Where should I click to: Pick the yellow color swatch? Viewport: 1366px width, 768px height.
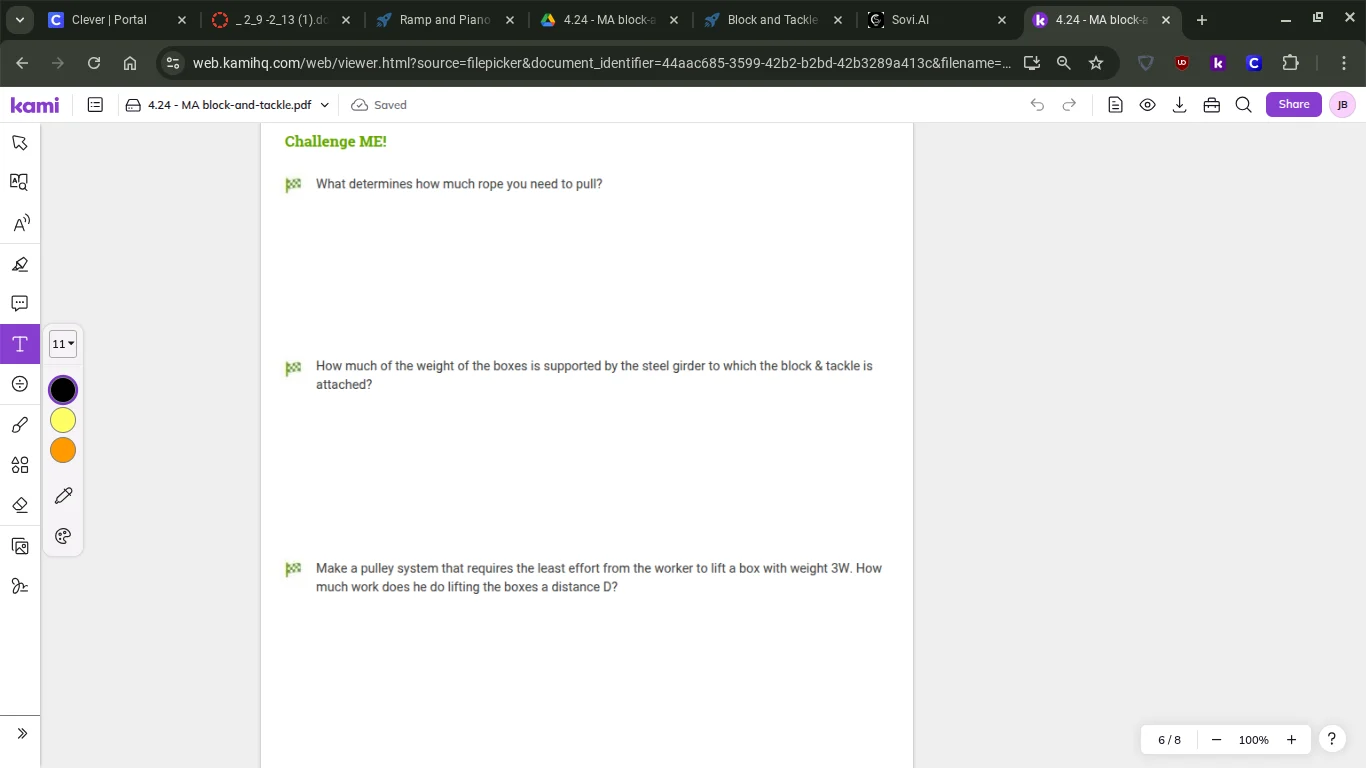pyautogui.click(x=63, y=420)
